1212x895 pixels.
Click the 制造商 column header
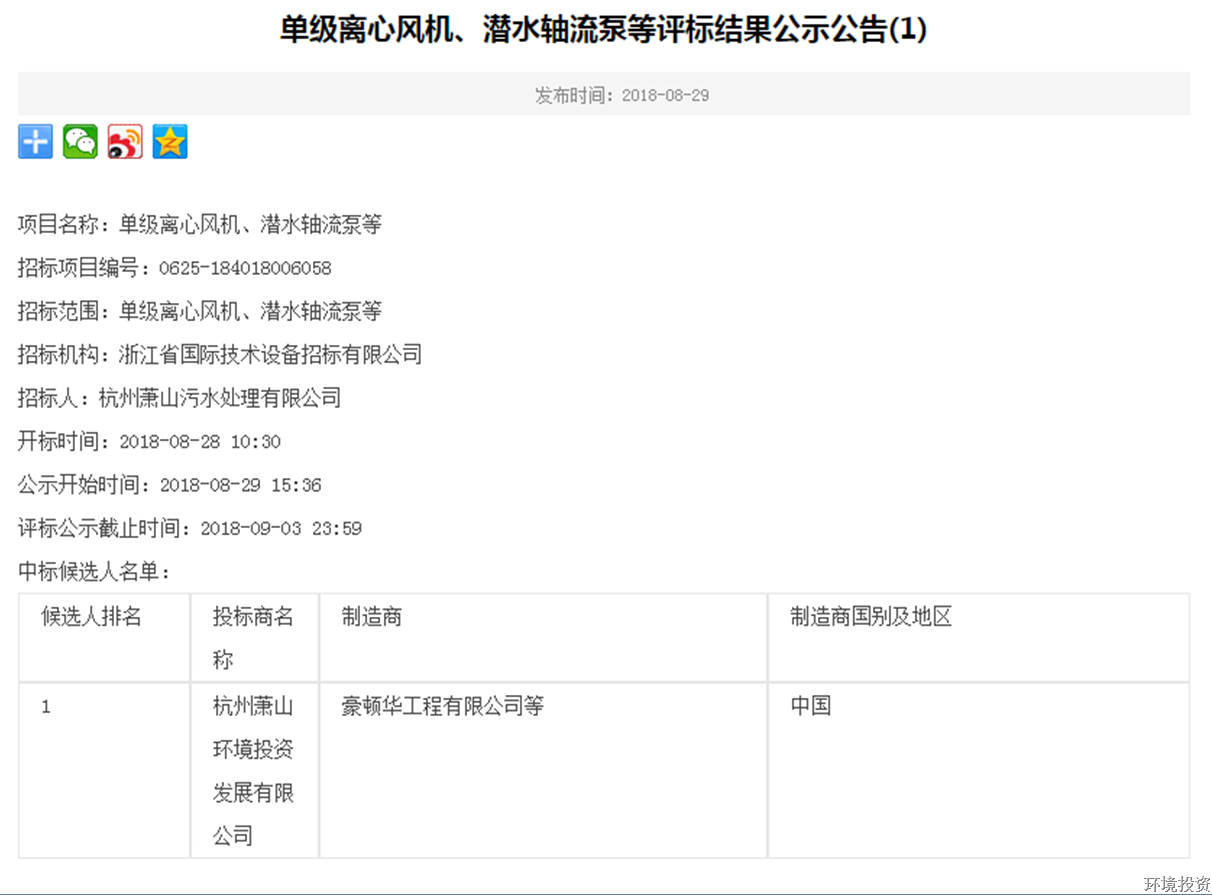[x=372, y=617]
